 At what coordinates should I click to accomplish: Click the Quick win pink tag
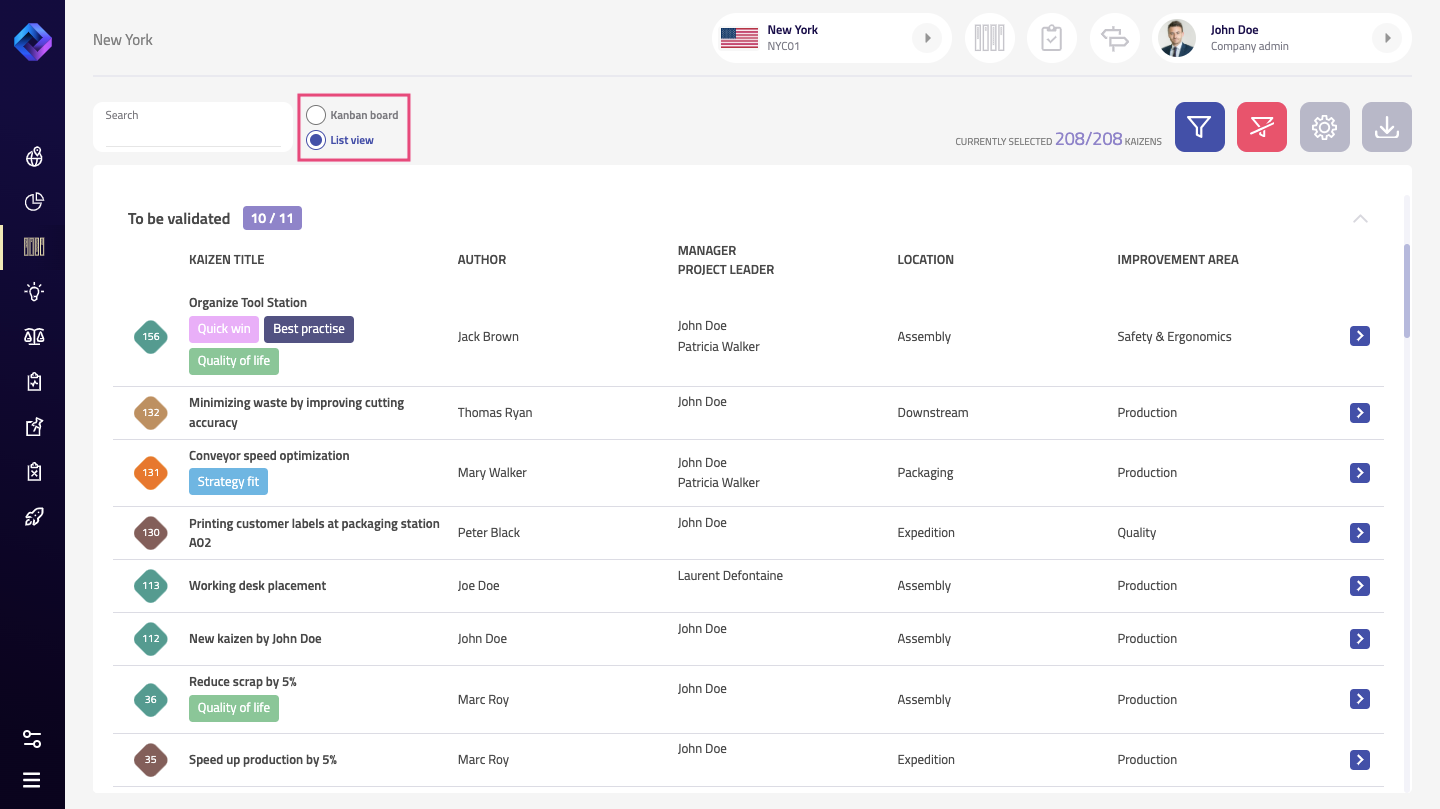[x=224, y=329]
